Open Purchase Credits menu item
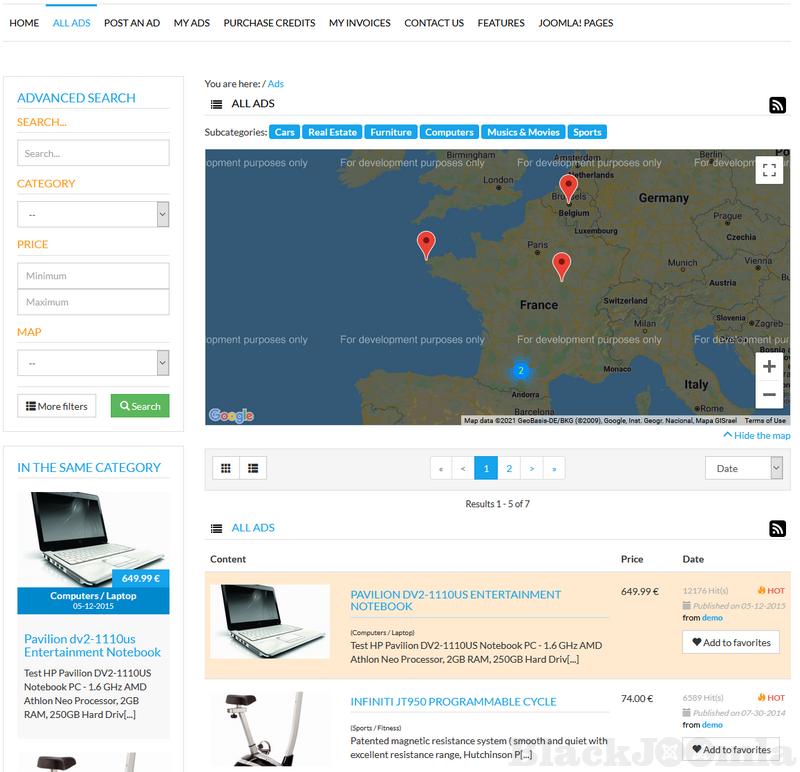800x772 pixels. [269, 23]
